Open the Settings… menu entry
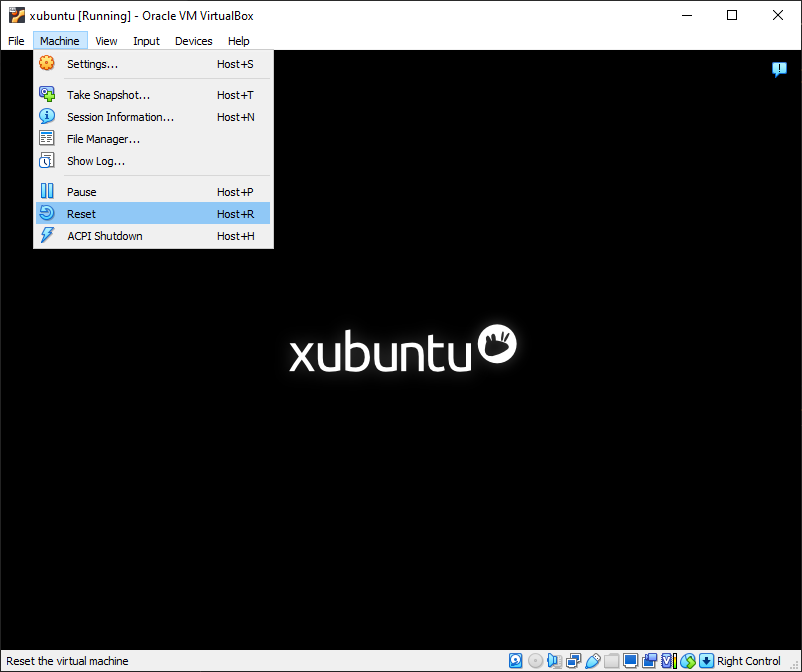The height and width of the screenshot is (672, 802). (x=153, y=64)
